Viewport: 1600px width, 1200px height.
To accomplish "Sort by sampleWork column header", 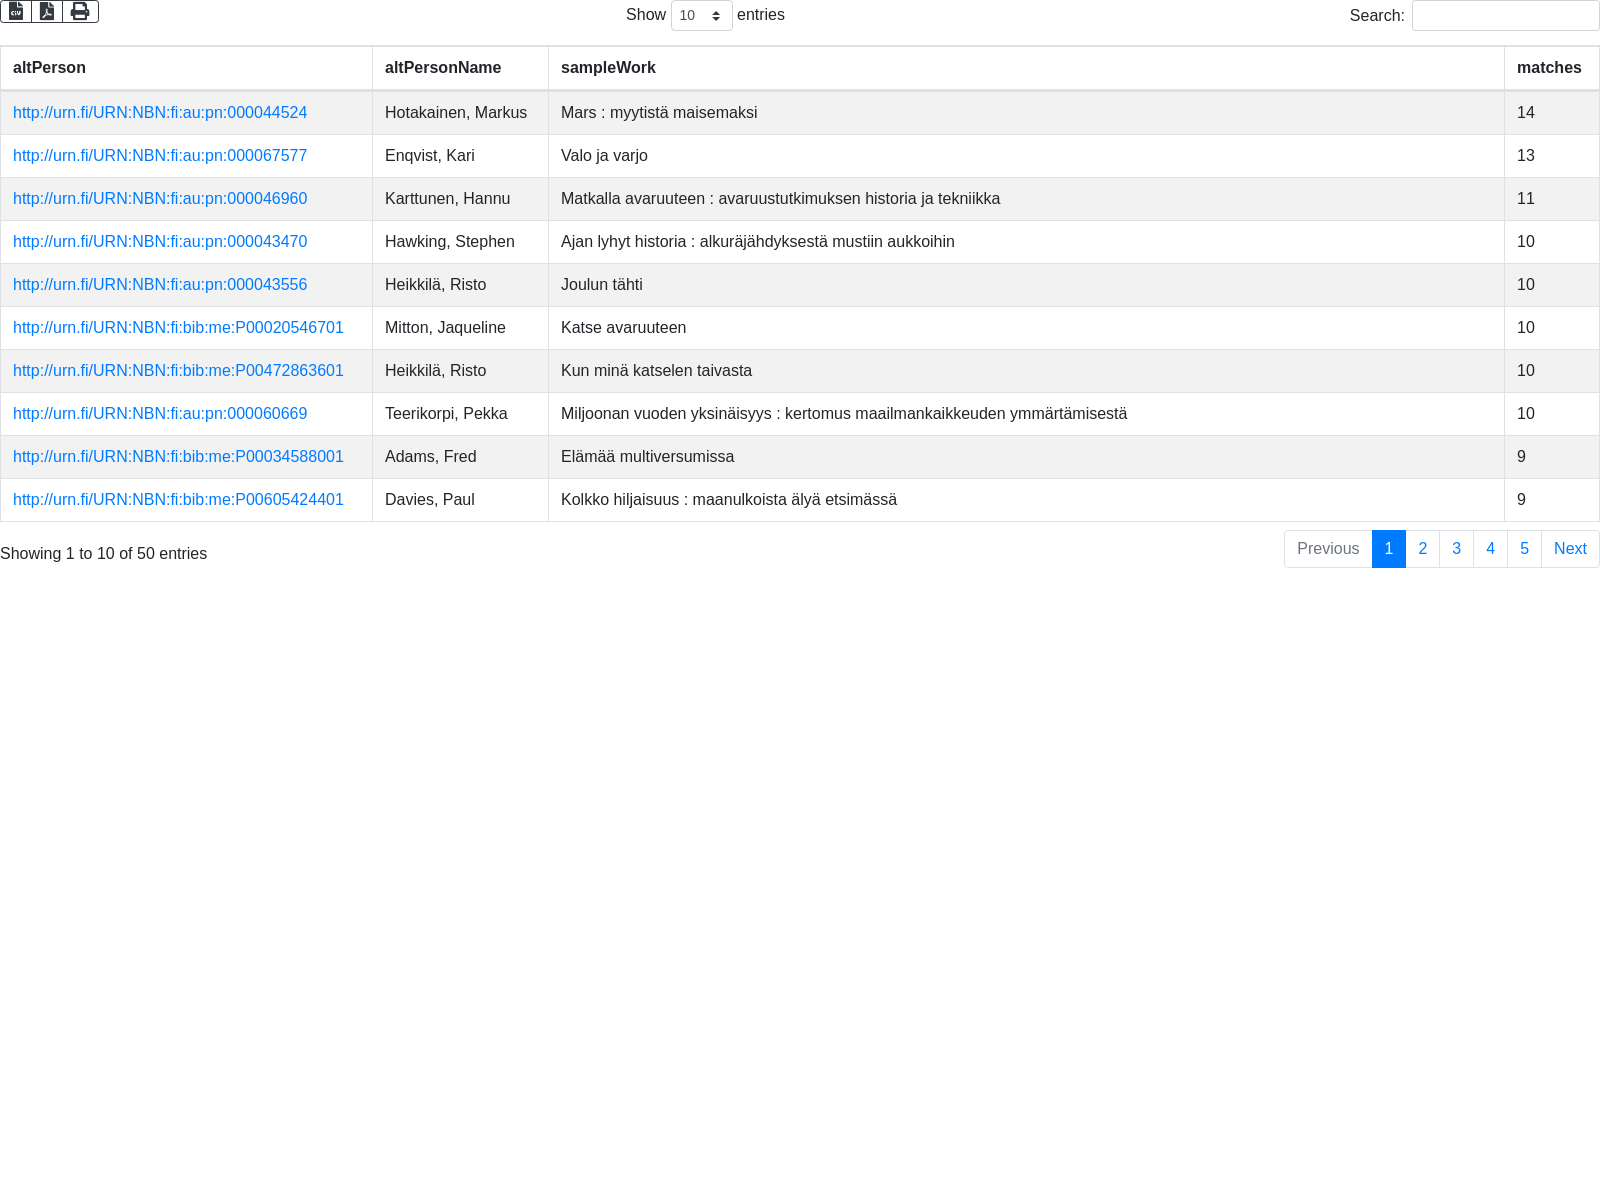I will 608,68.
